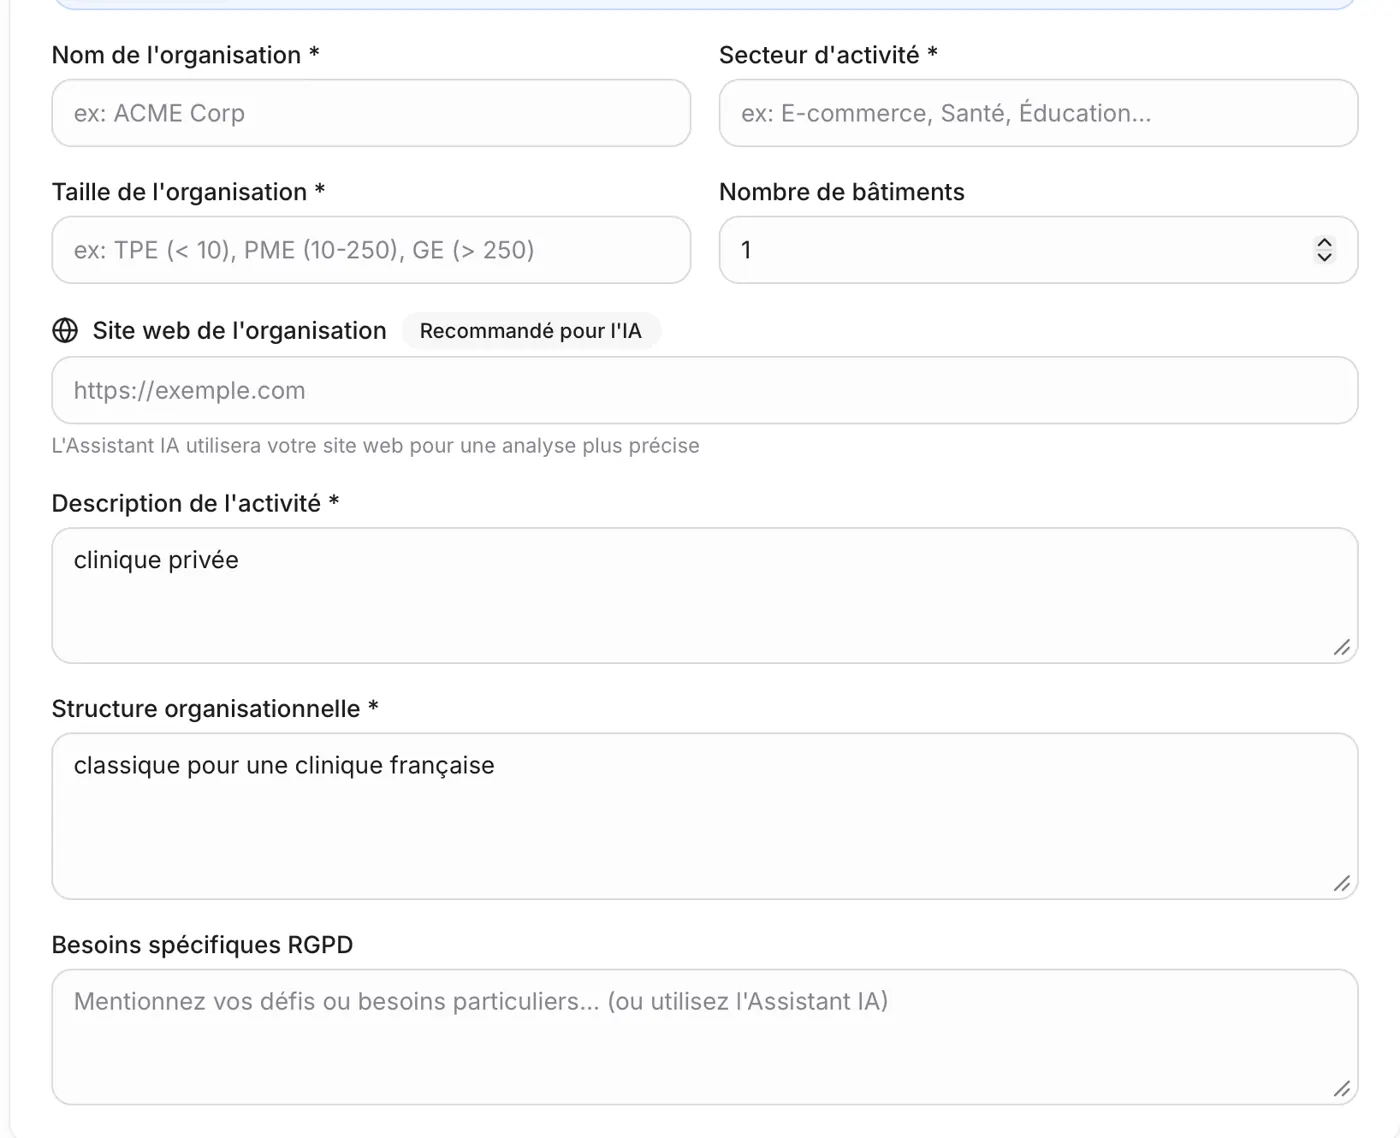Click the Nombre de bâtiments label
1400x1138 pixels.
point(842,192)
